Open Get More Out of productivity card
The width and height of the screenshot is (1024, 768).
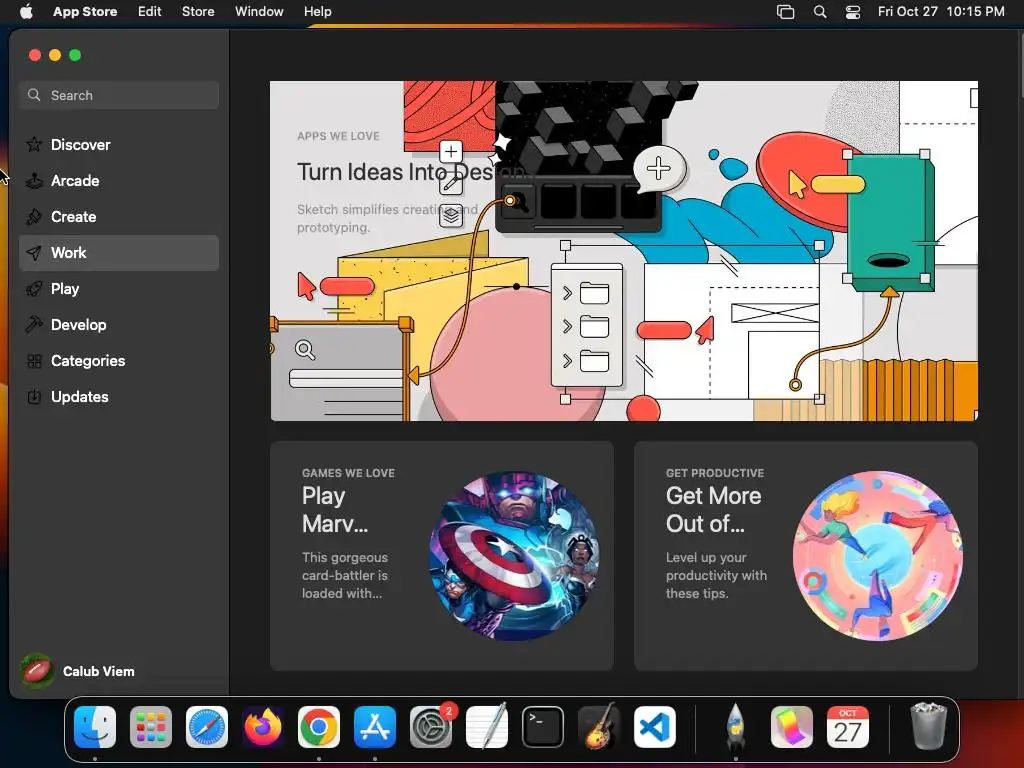(806, 556)
